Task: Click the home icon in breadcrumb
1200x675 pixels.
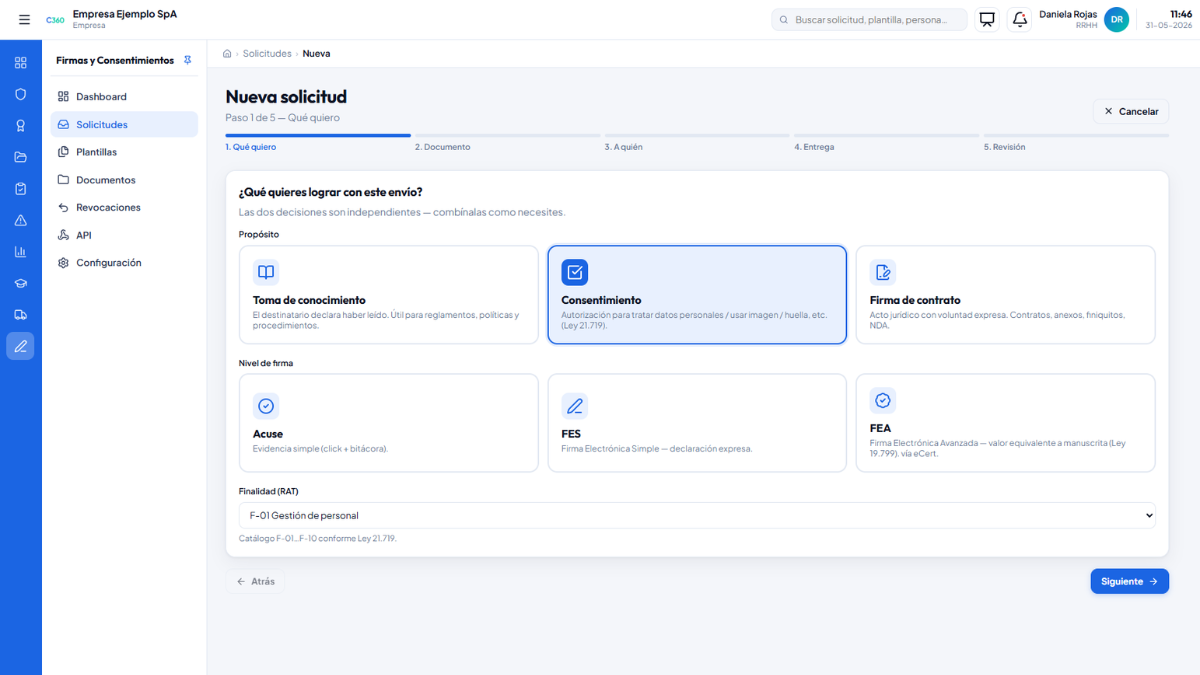Action: tap(227, 53)
